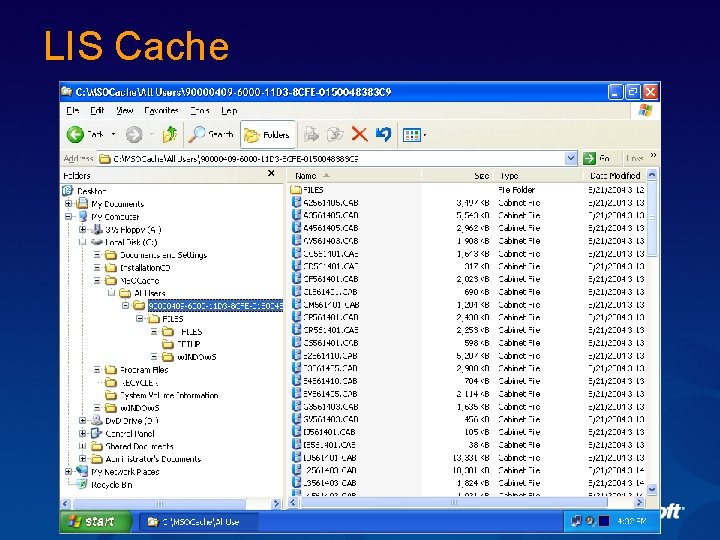Close the Folders pane with its X
Viewport: 720px width, 540px height.
tap(271, 173)
